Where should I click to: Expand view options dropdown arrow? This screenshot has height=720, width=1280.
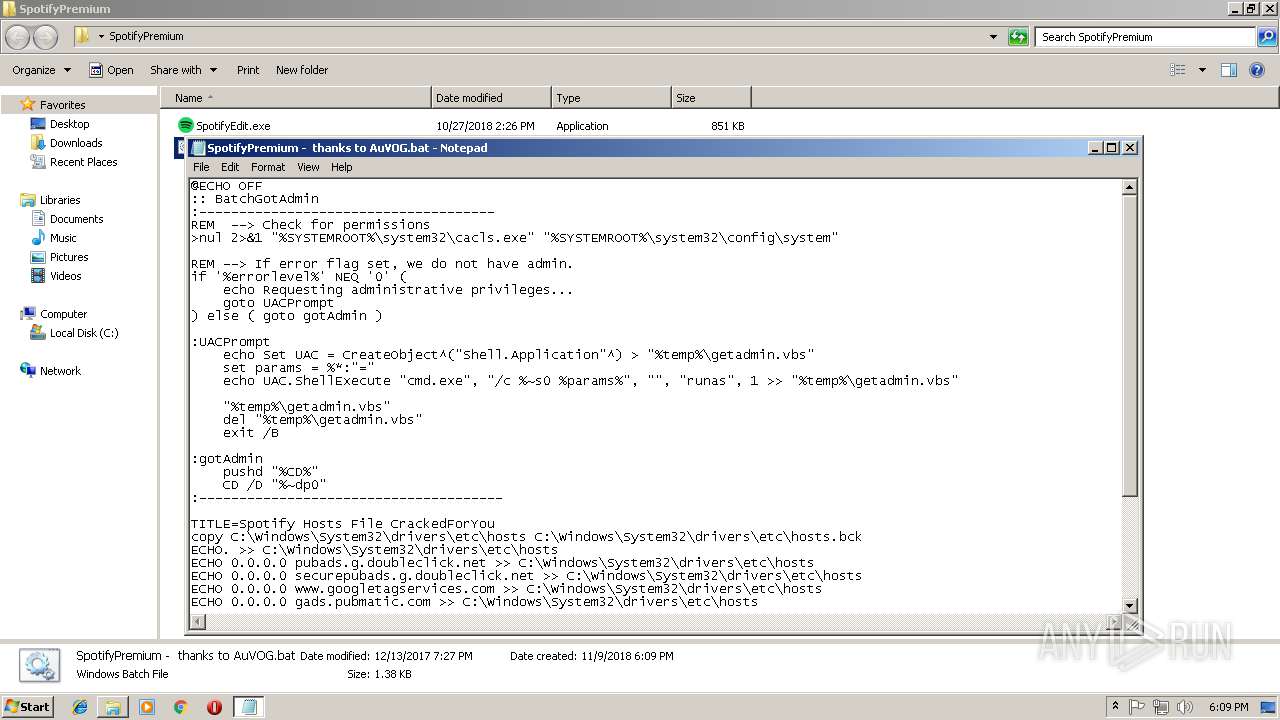point(1202,70)
